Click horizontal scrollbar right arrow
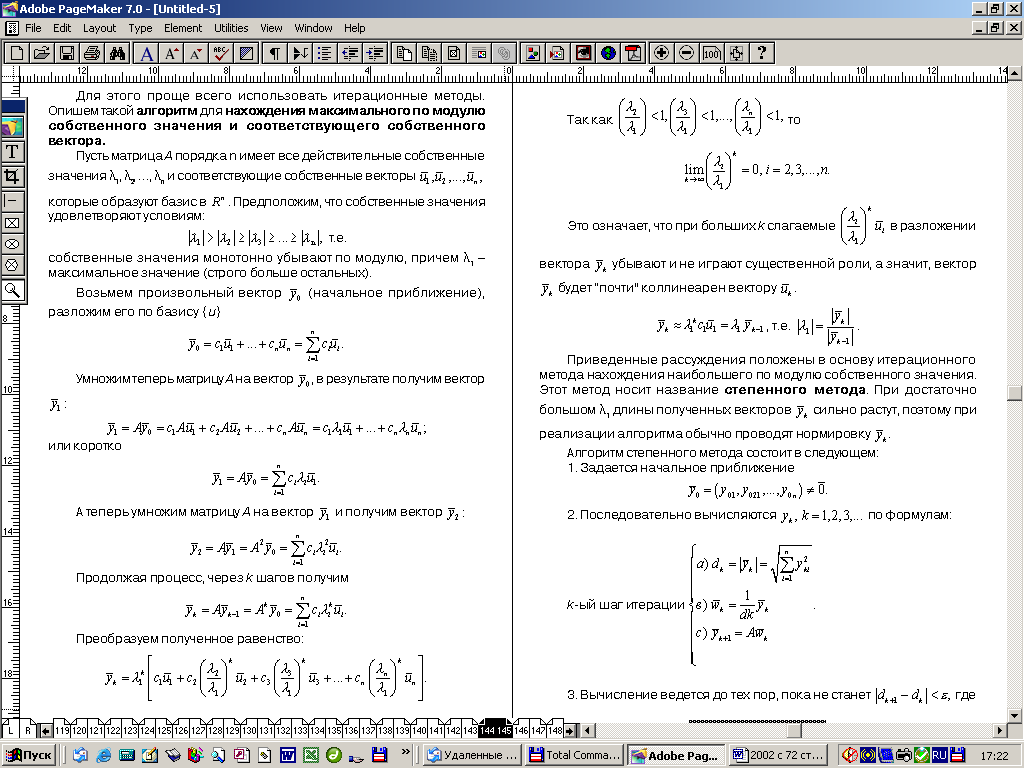The image size is (1024, 768). pos(1000,730)
